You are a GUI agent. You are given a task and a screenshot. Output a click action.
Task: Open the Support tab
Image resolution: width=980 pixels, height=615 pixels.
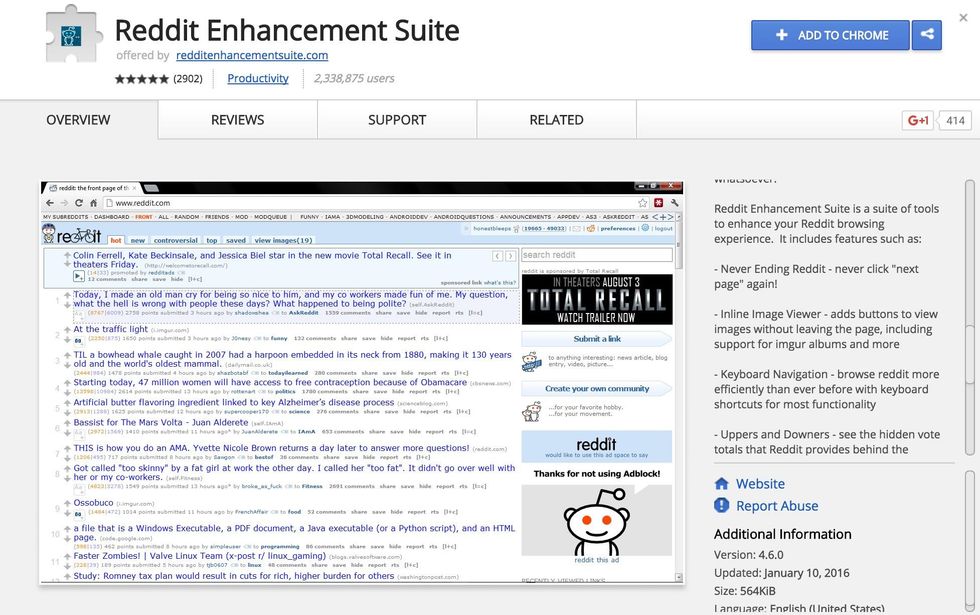[397, 120]
